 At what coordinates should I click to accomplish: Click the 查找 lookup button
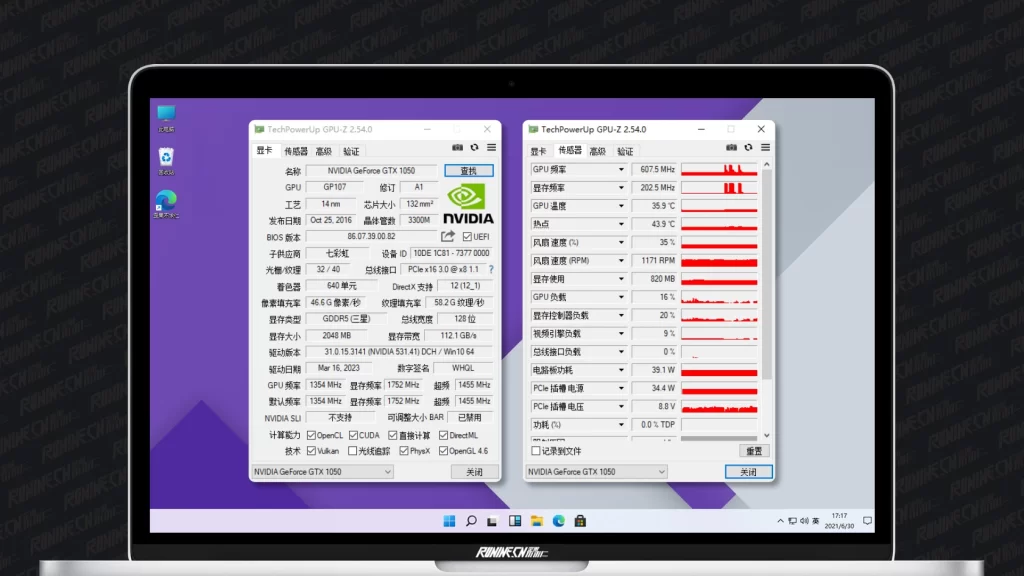pyautogui.click(x=468, y=171)
